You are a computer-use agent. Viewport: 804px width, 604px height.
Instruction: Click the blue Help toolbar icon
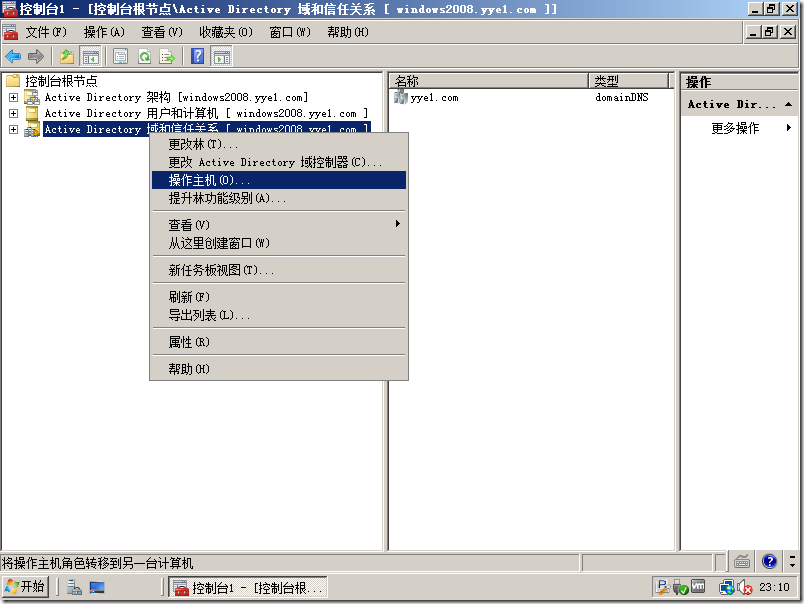197,56
